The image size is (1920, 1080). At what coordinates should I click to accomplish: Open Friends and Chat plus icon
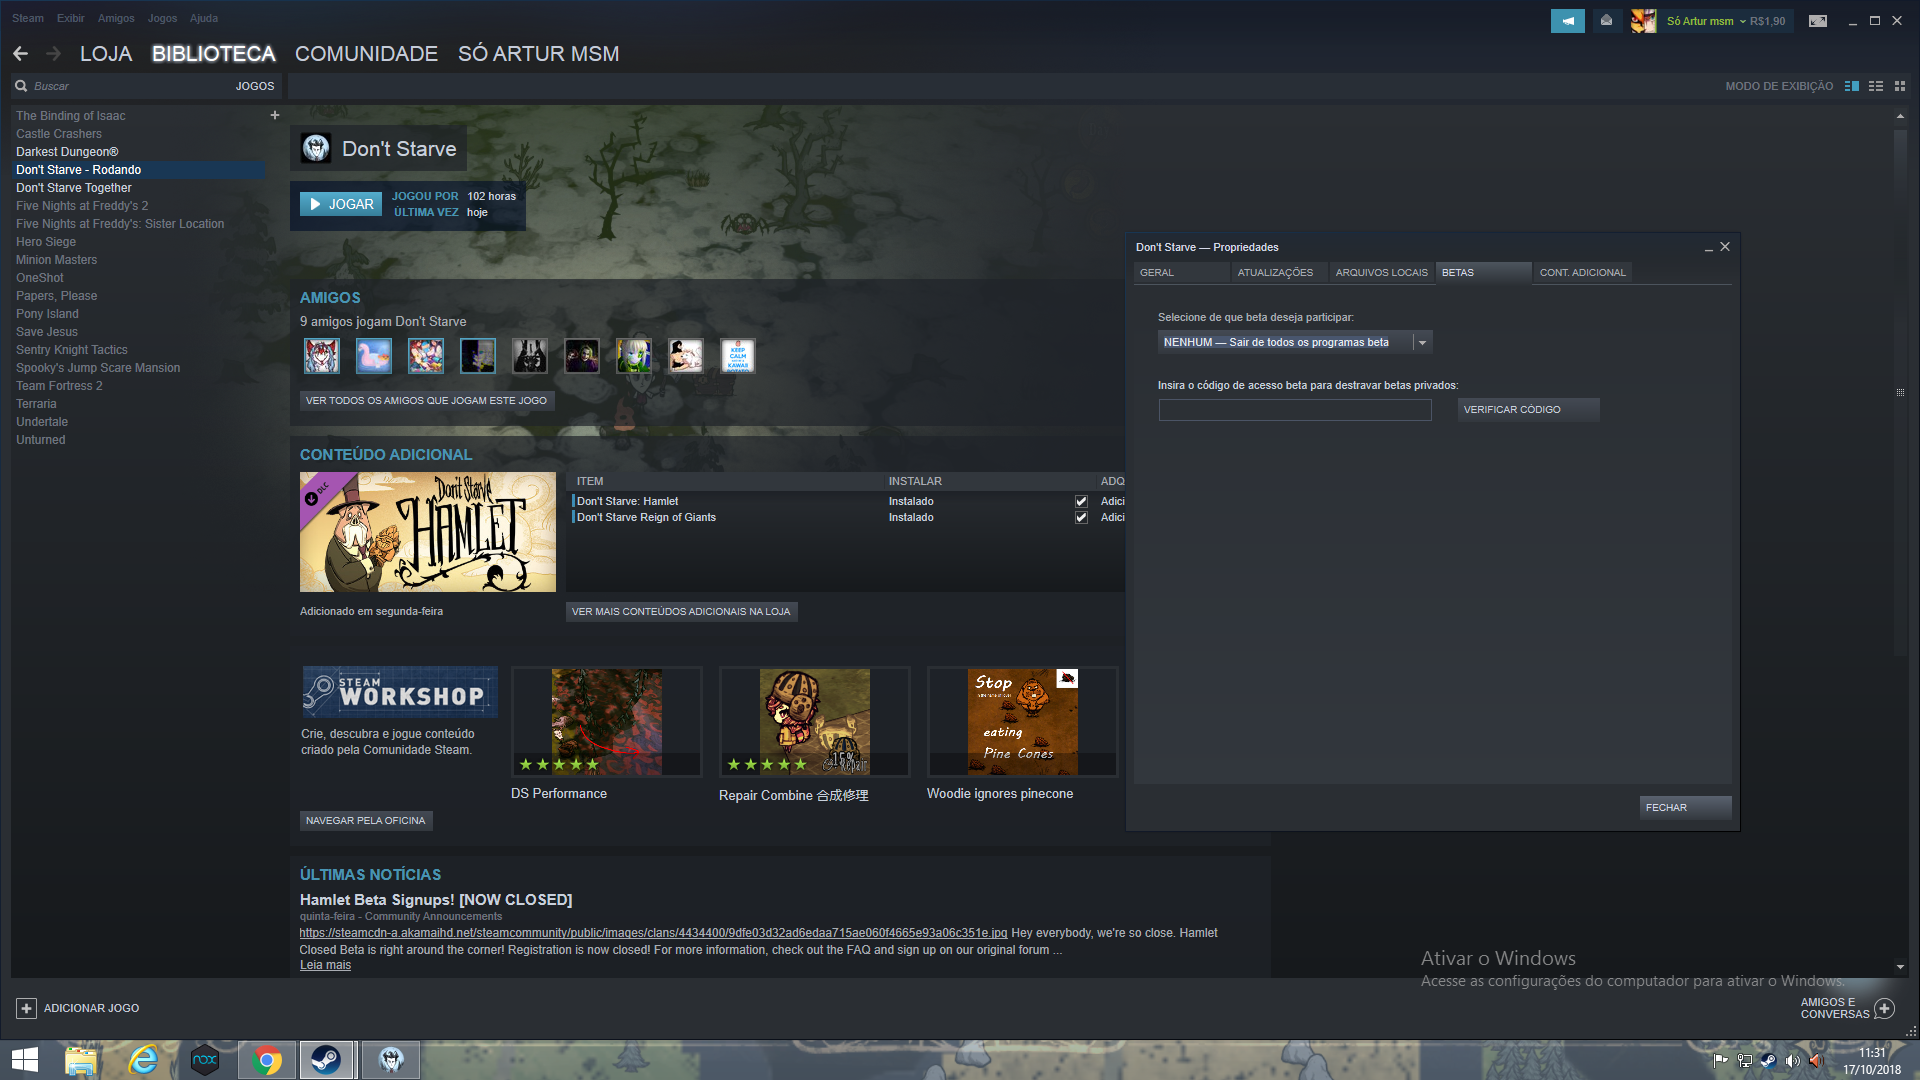coord(1884,1008)
